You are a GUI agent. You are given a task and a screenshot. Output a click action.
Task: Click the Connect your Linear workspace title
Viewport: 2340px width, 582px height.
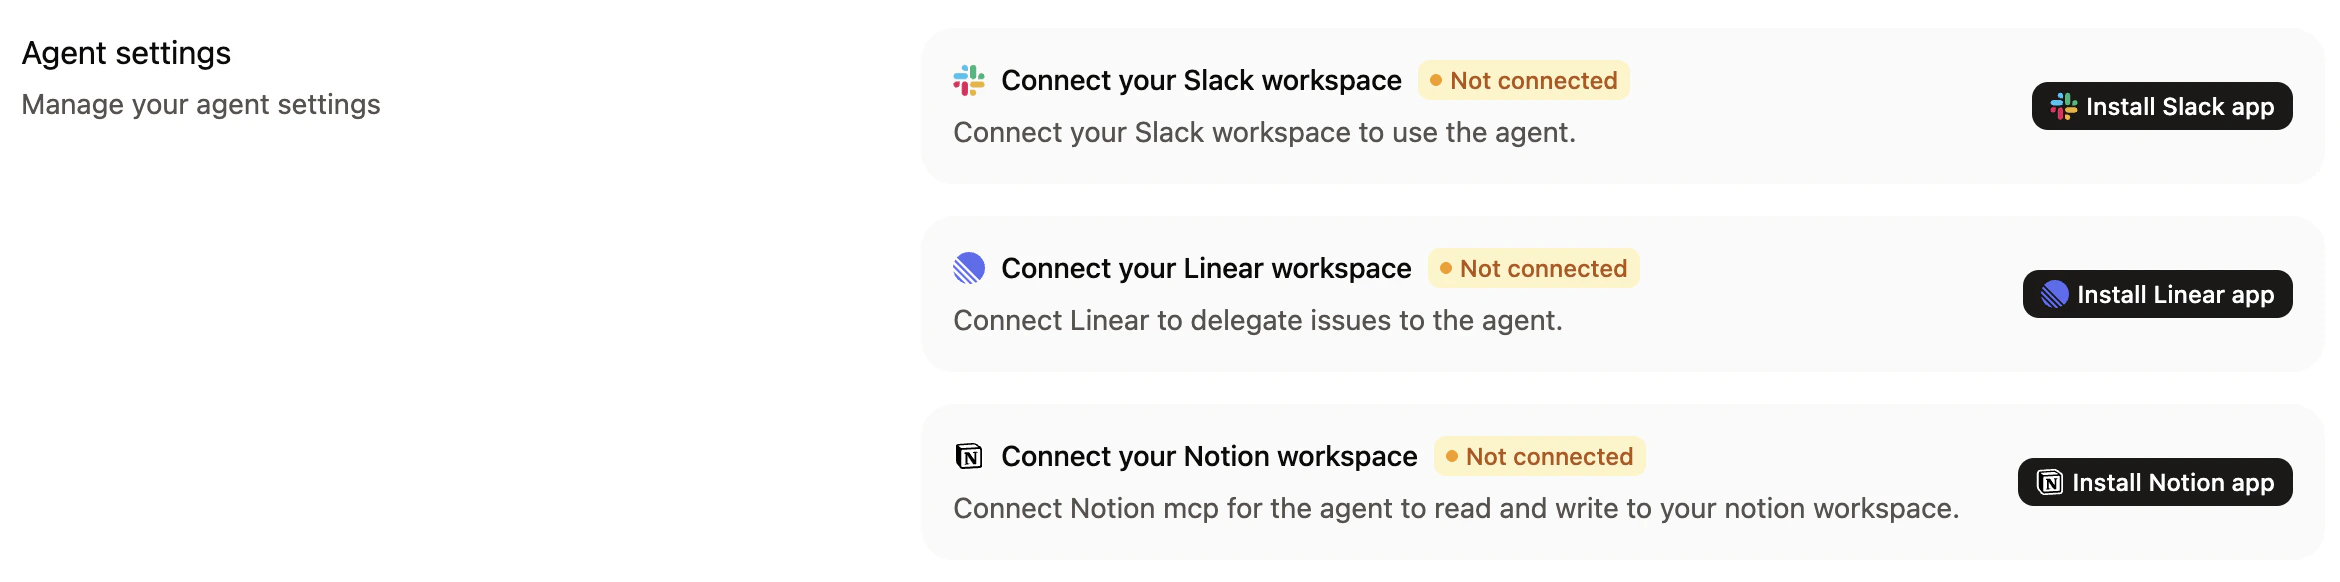point(1206,268)
